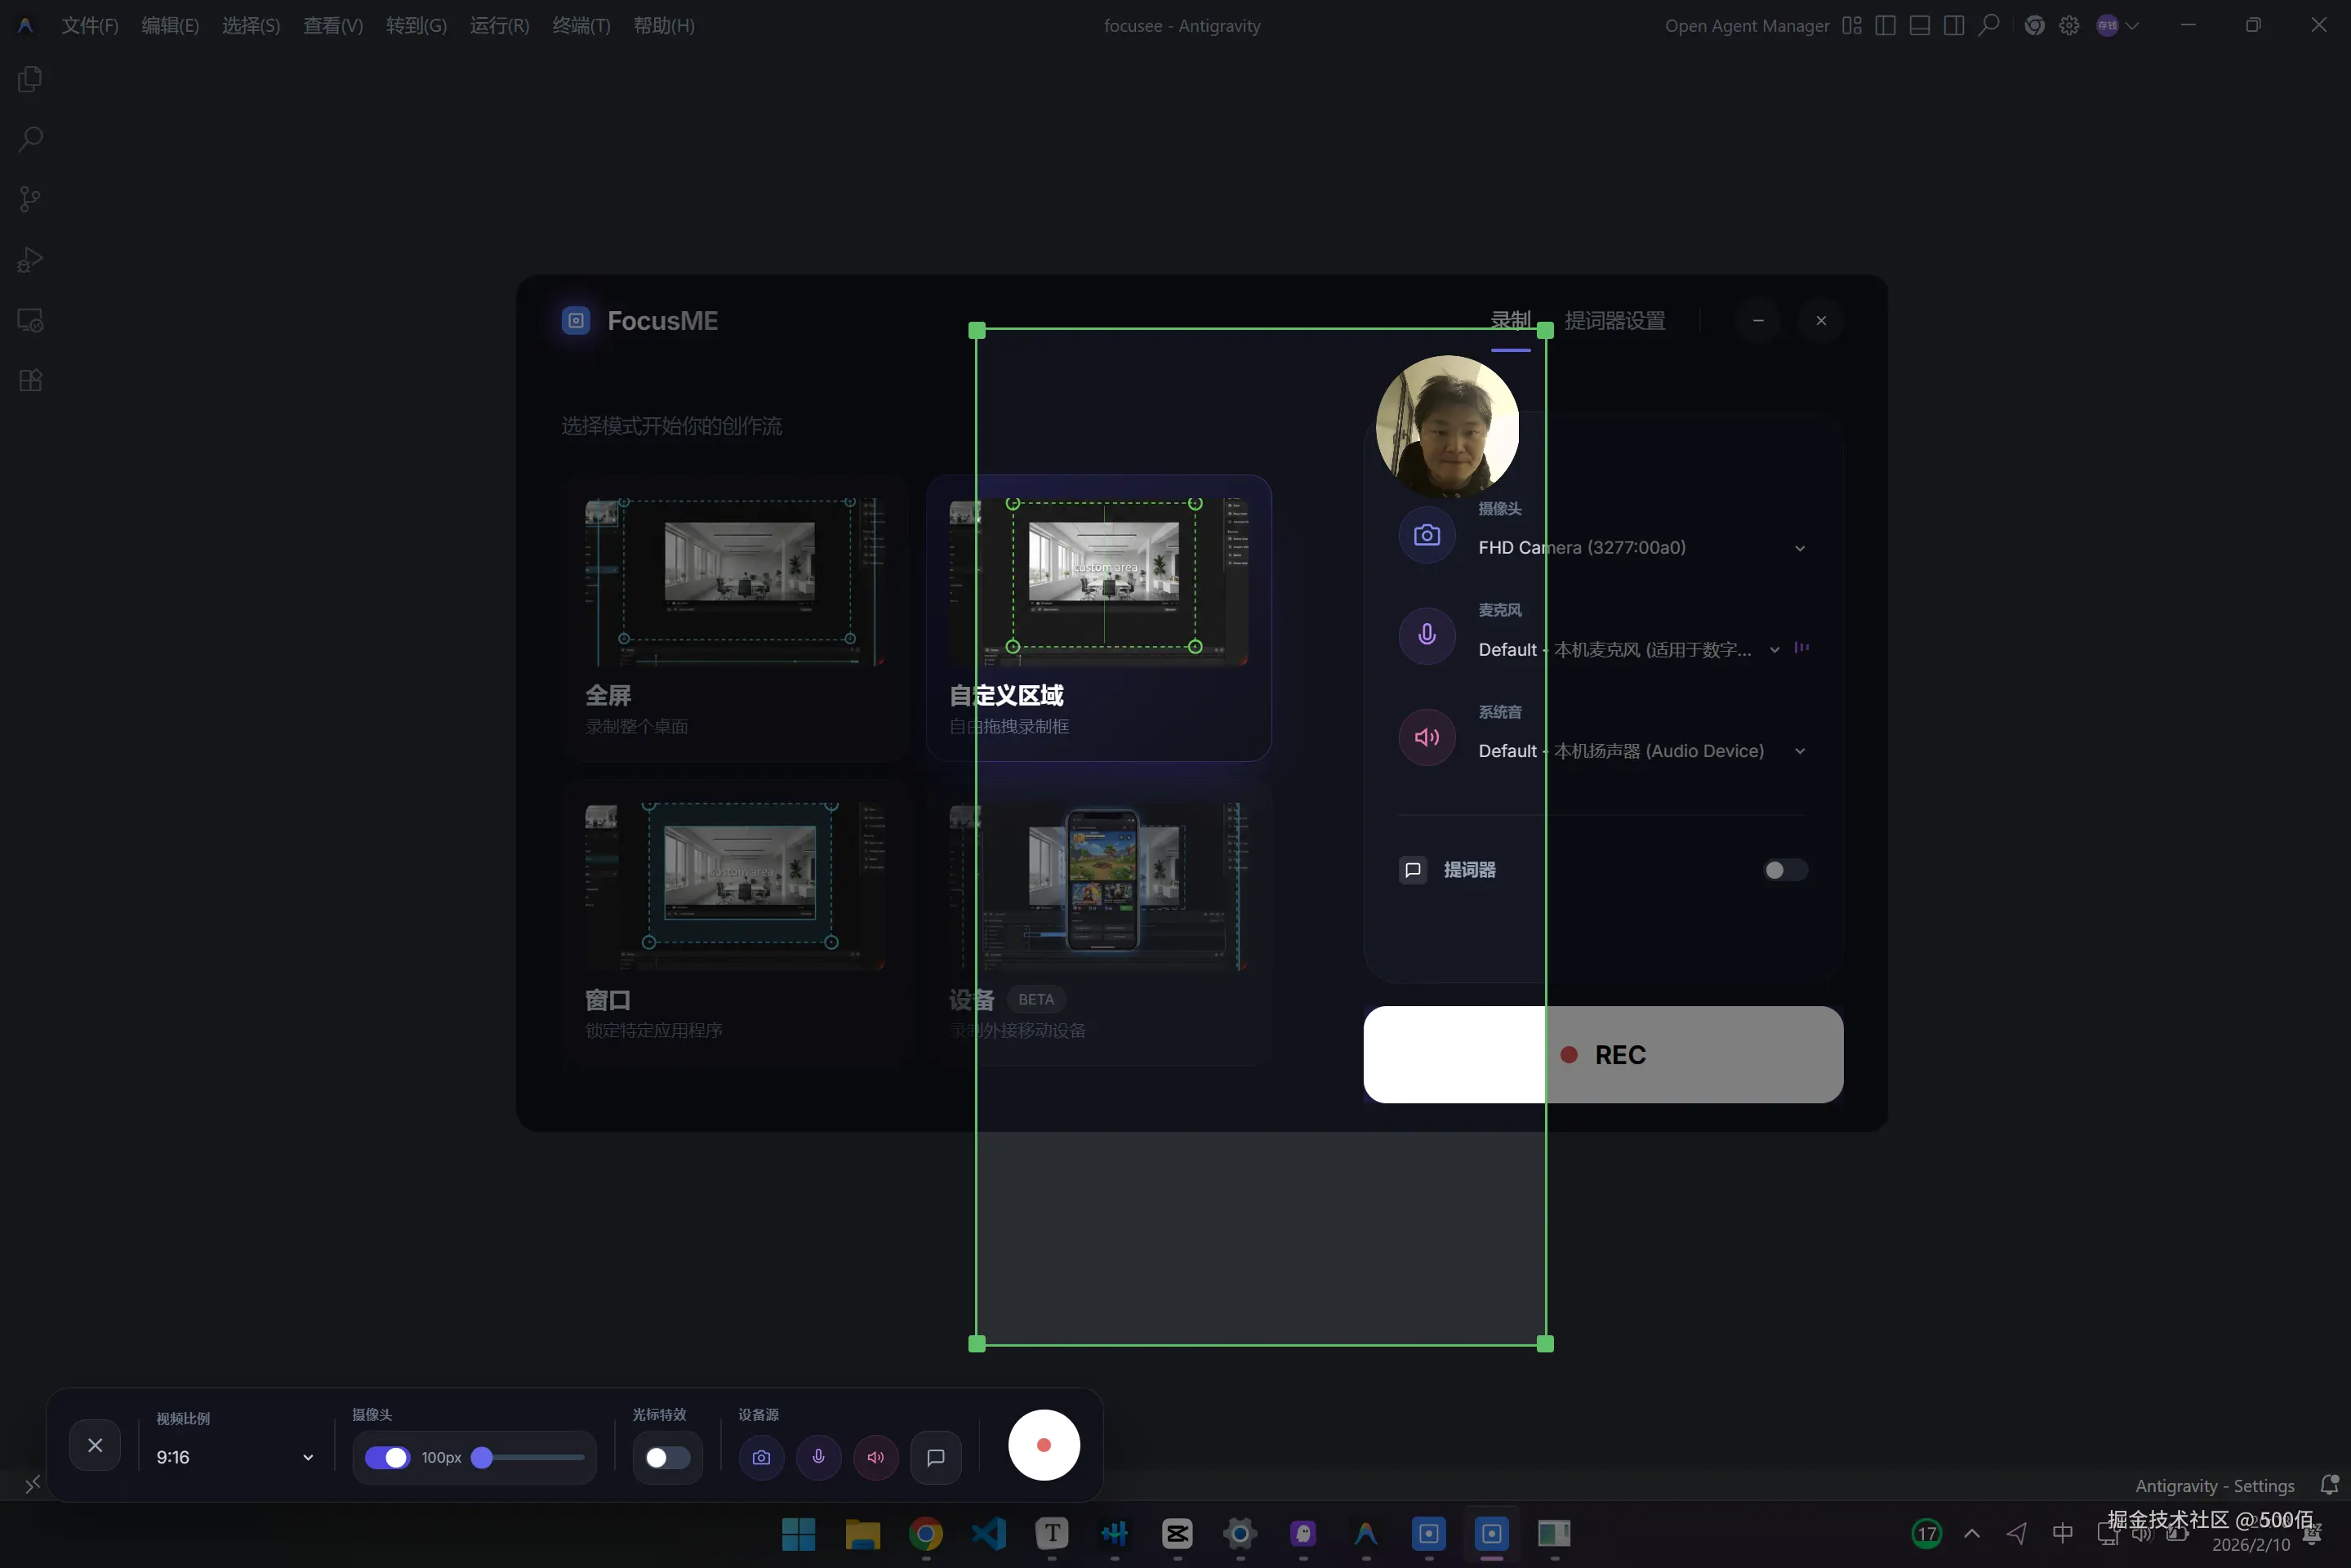Click the microphone source icon in bottom toolbar
The image size is (2351, 1568).
pos(818,1457)
